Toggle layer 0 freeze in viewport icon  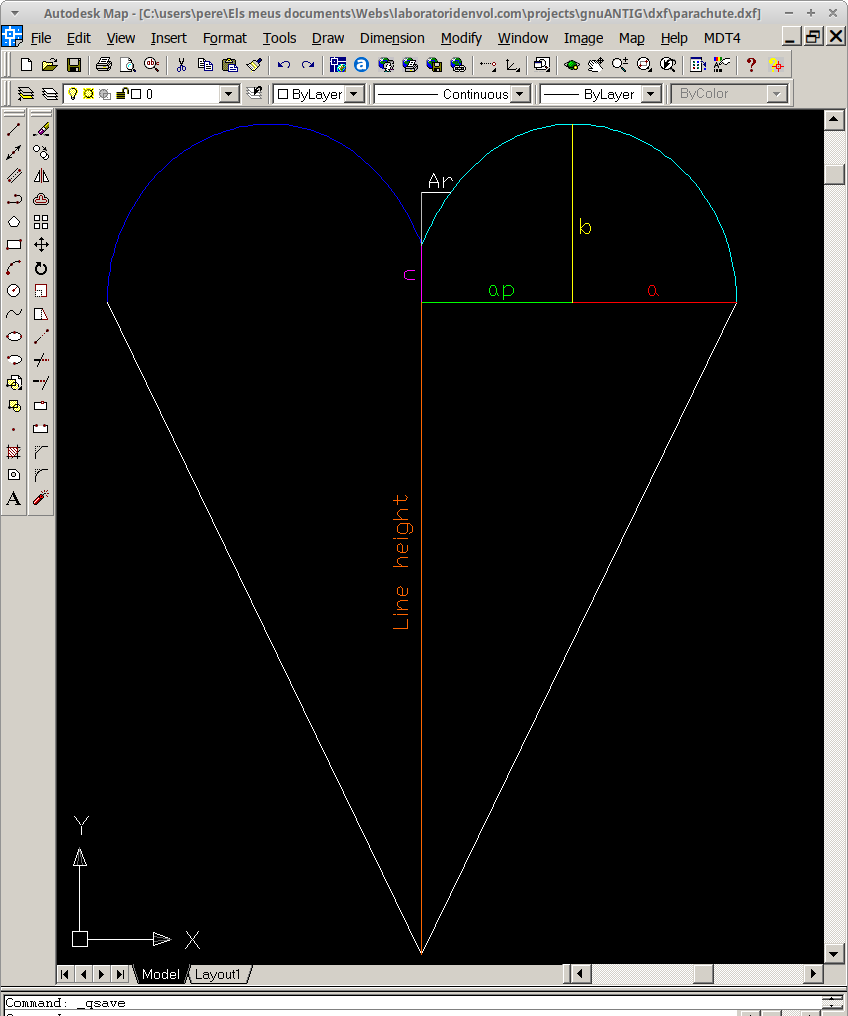[104, 94]
